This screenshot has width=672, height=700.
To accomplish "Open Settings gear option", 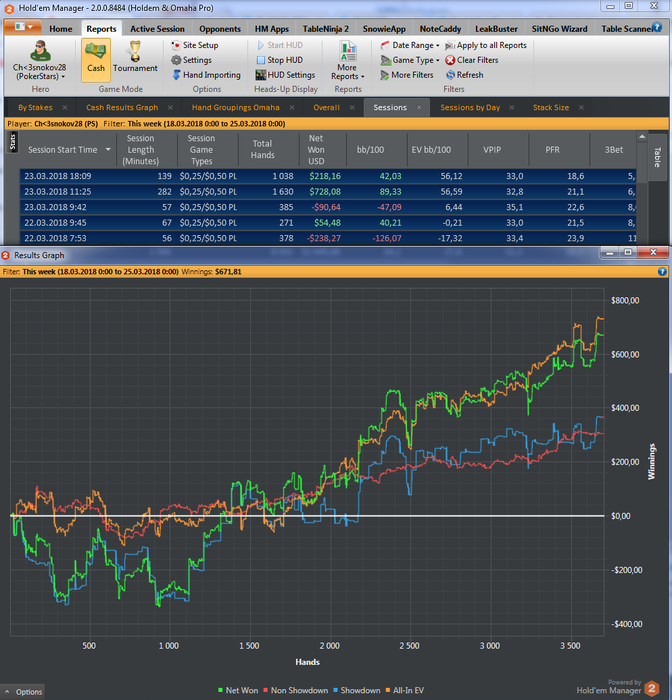I will pyautogui.click(x=192, y=60).
